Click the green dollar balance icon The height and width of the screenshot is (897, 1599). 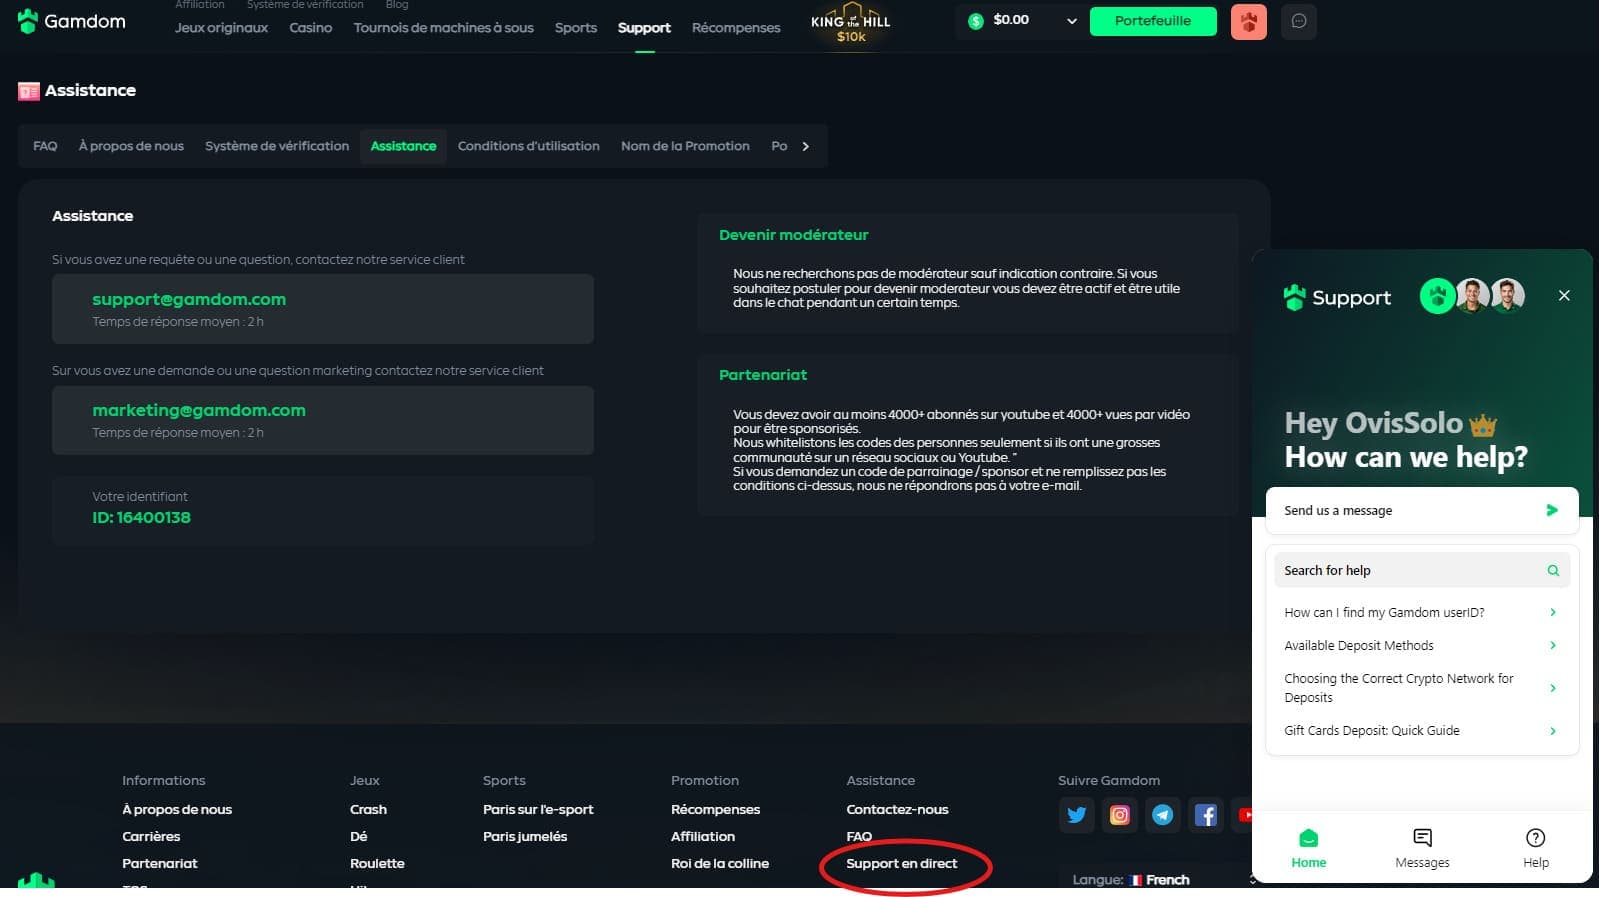pos(976,20)
